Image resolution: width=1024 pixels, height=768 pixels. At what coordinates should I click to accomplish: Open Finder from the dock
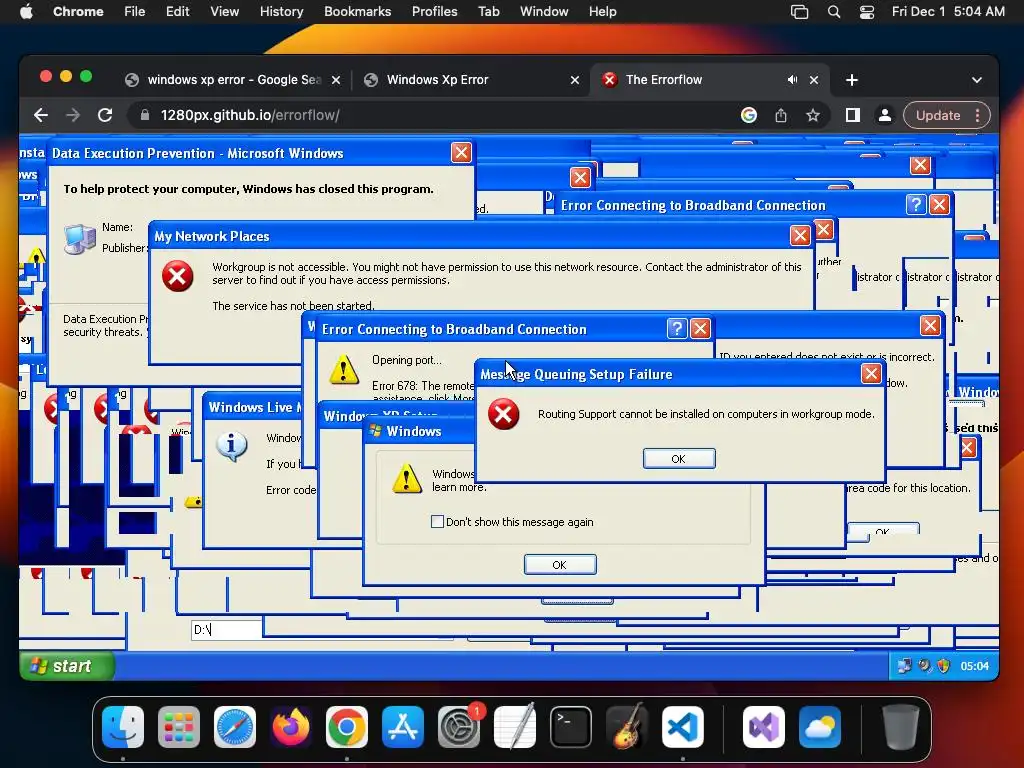[123, 727]
